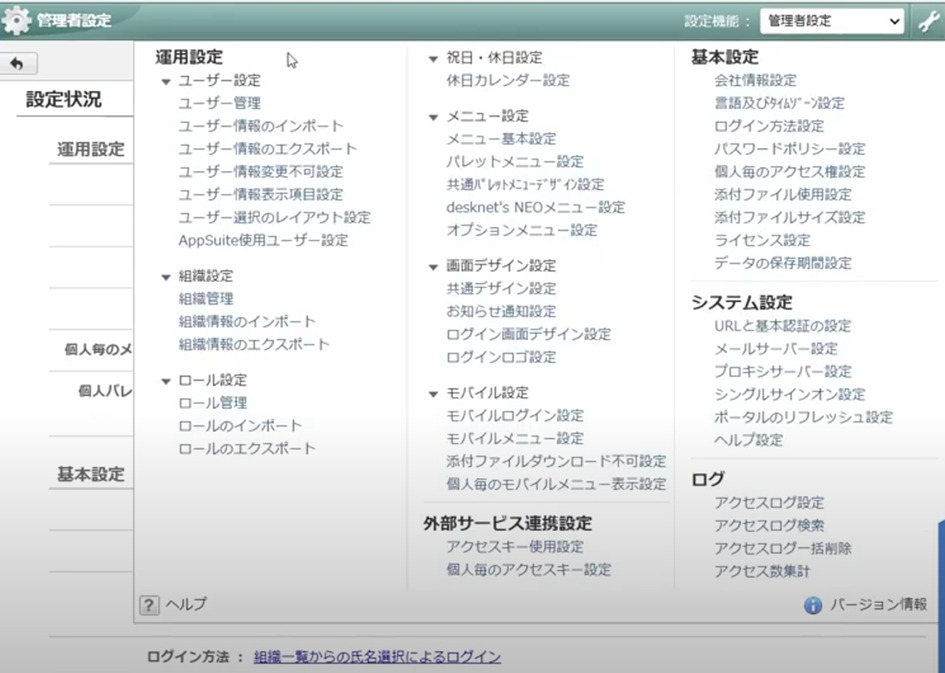945x673 pixels.
Task: Open the 設定機能 dropdown selector
Action: pos(831,21)
